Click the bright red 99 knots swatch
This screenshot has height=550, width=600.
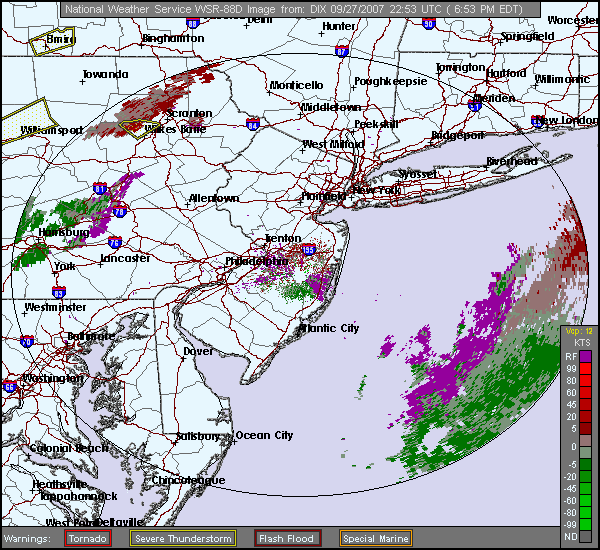coord(585,369)
